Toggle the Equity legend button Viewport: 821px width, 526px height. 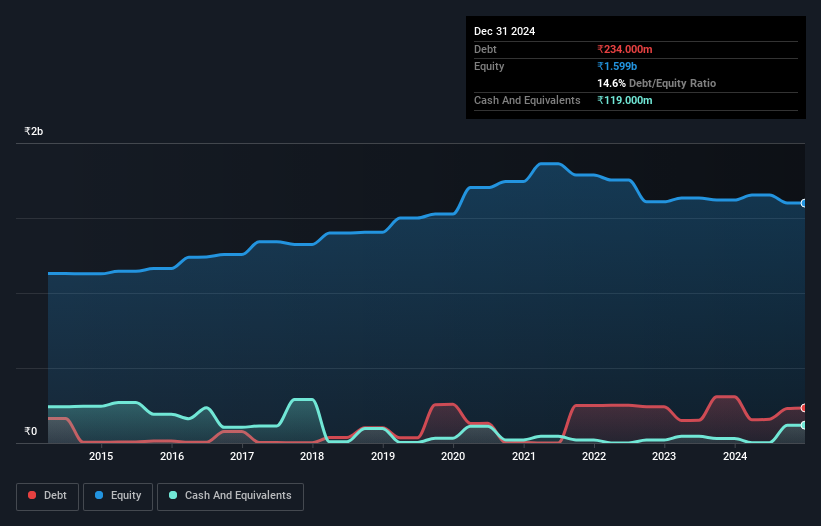point(118,496)
